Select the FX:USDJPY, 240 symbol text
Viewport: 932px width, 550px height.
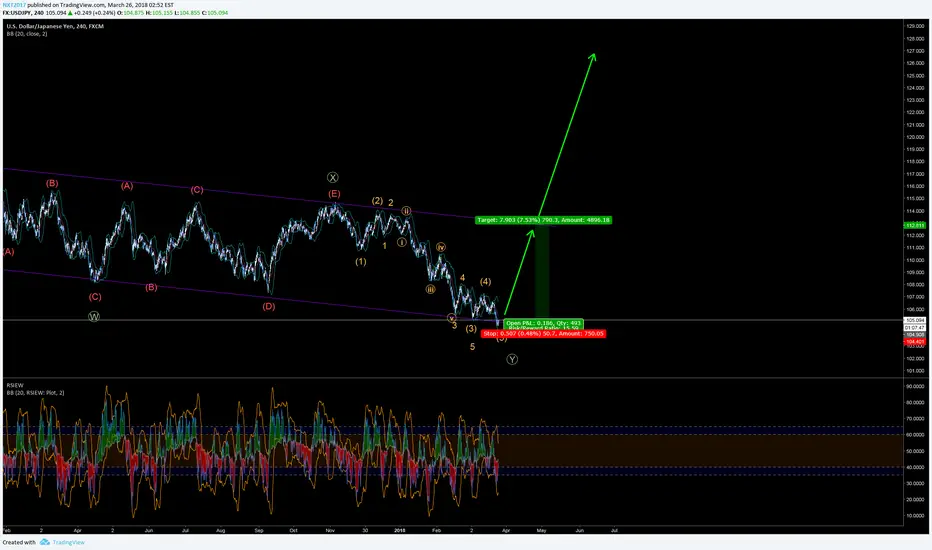point(23,12)
